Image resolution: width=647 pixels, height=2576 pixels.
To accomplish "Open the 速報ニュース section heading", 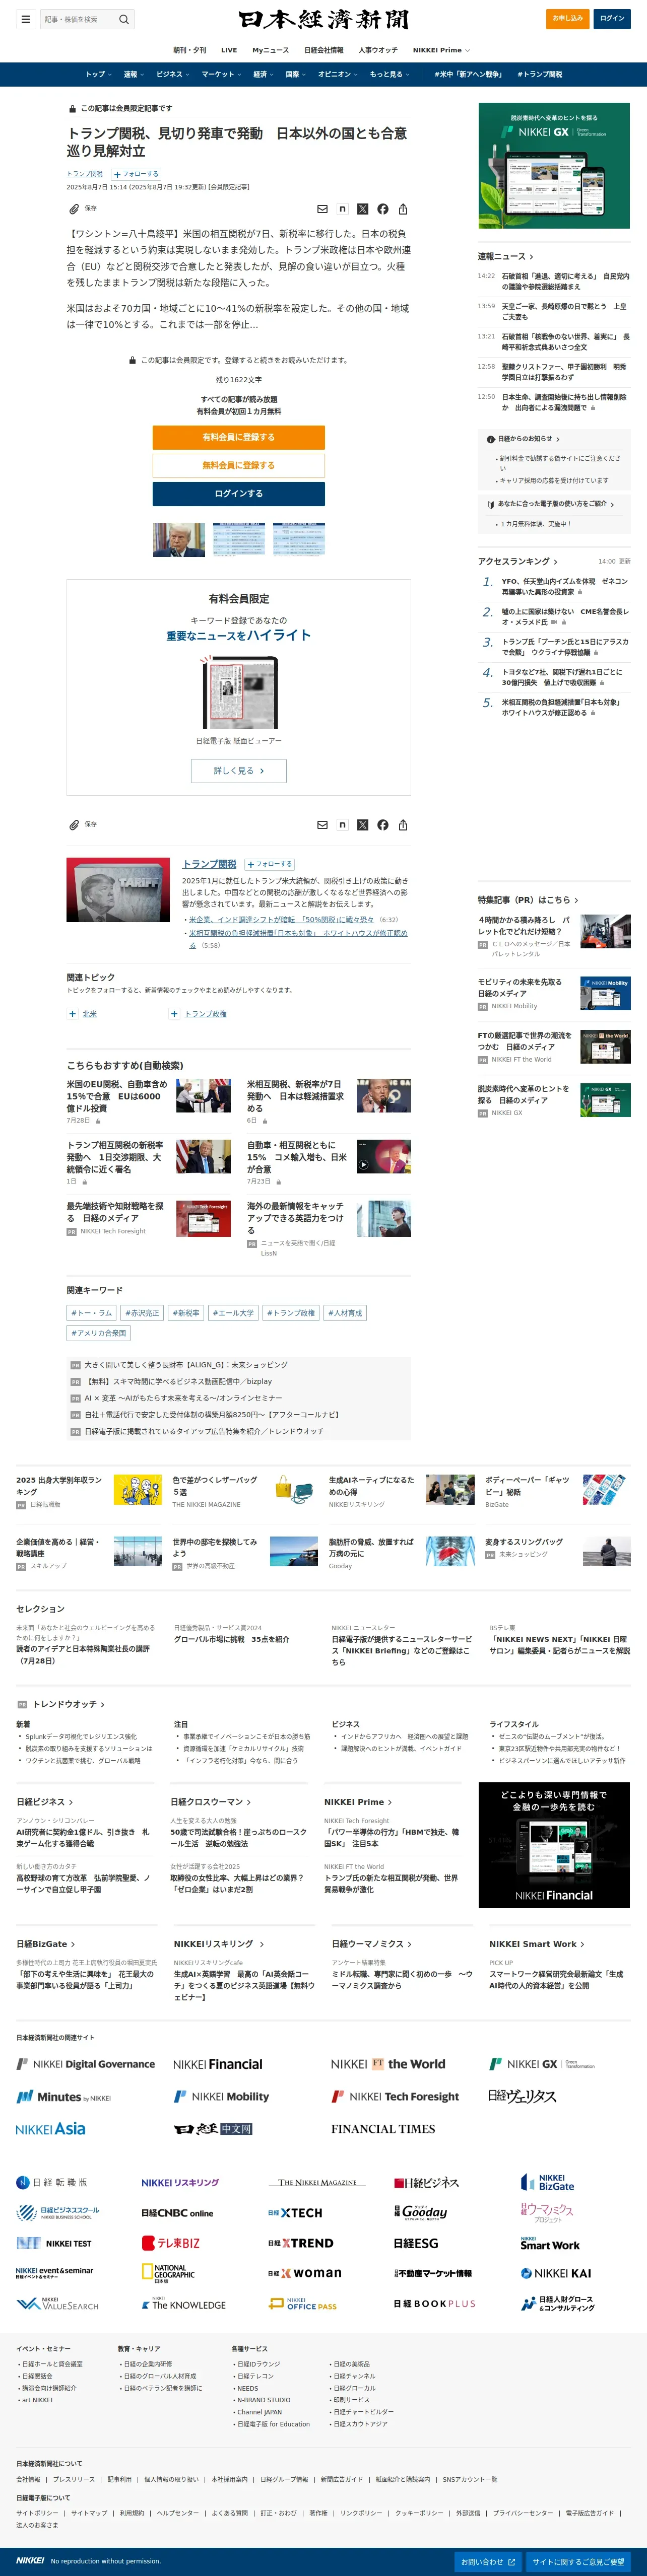I will (x=505, y=257).
